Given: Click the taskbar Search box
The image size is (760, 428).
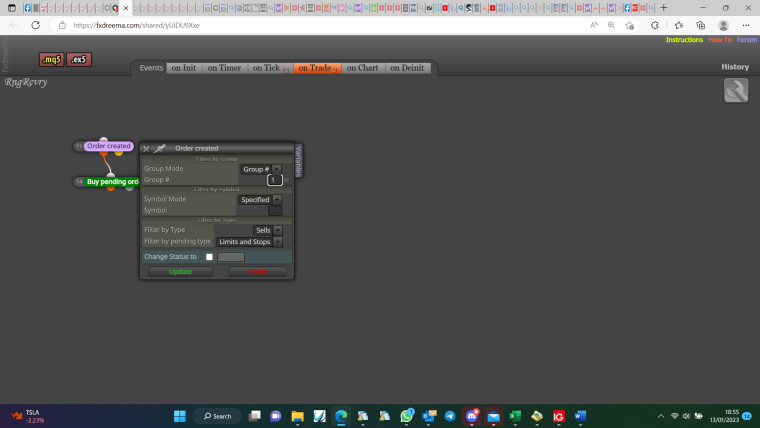Looking at the screenshot, I should [218, 416].
